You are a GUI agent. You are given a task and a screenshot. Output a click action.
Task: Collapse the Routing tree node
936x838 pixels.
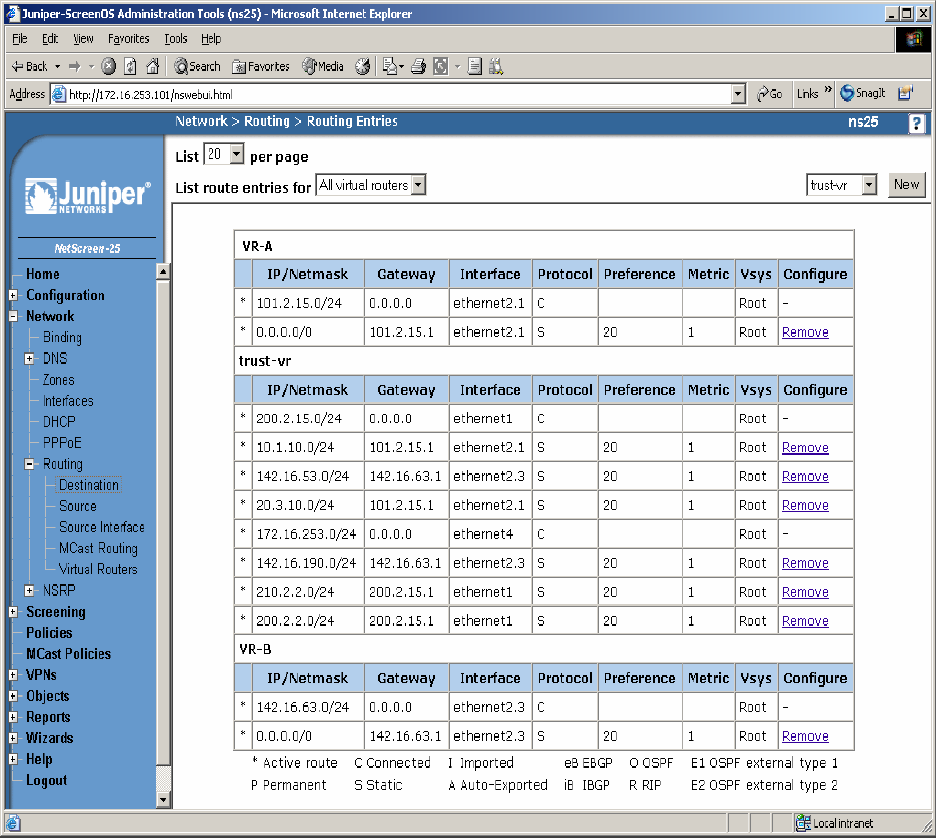(x=30, y=464)
